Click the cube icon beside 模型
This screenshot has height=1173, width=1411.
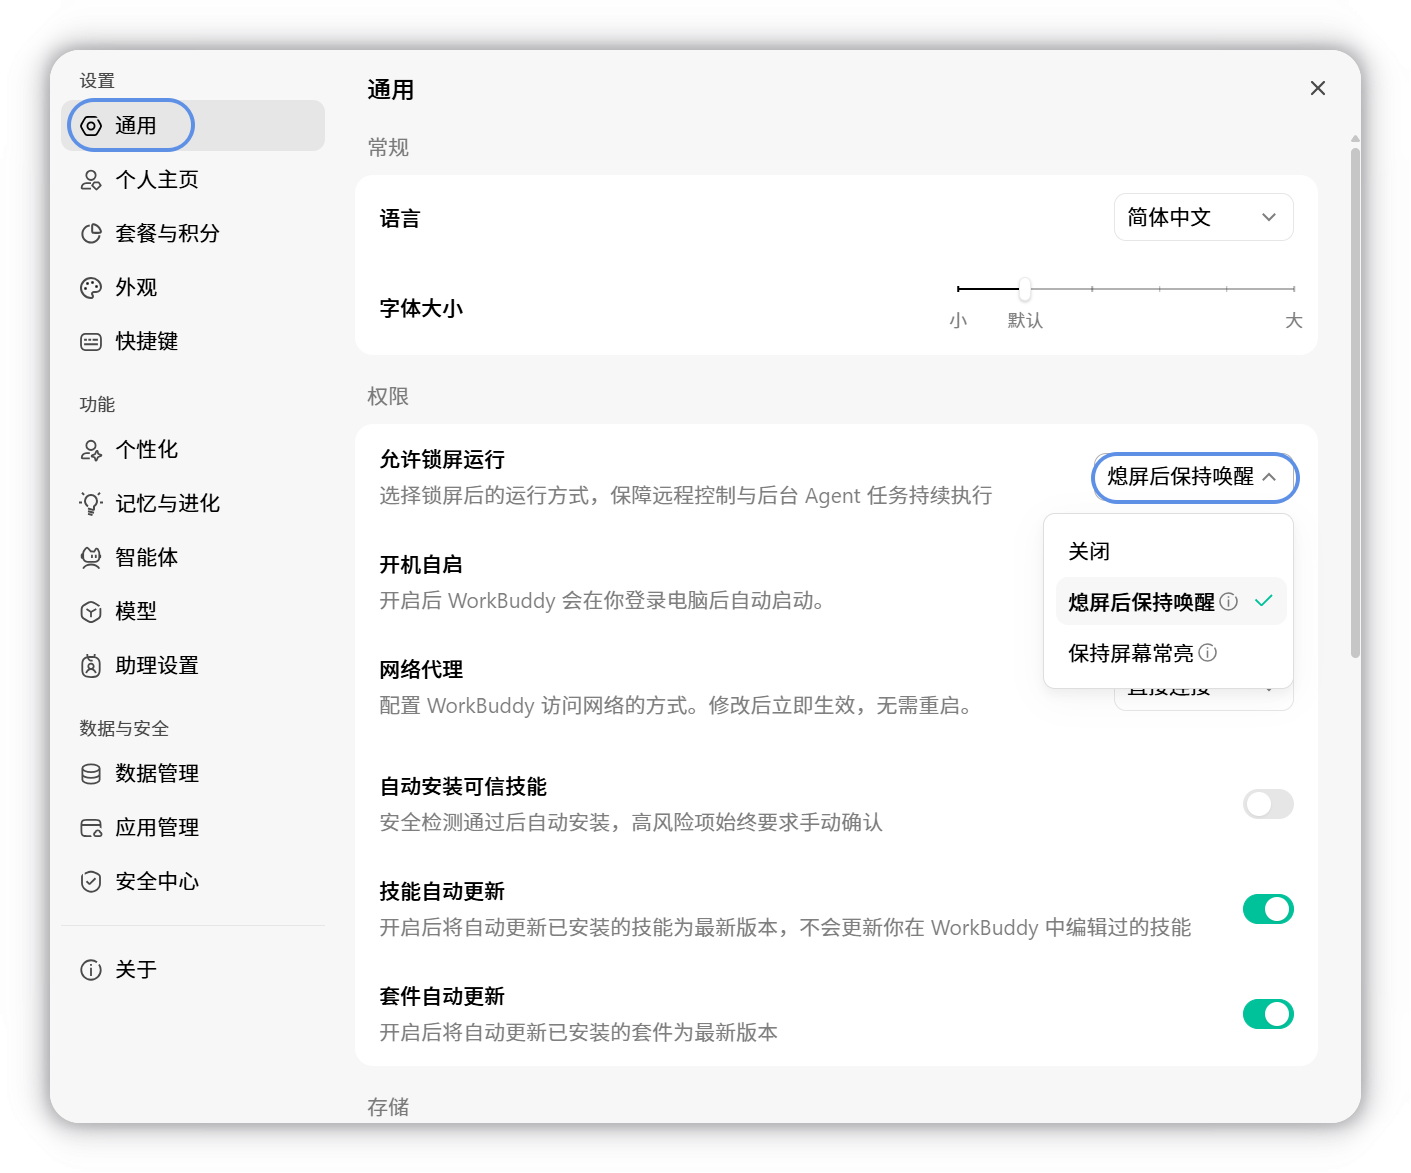pos(91,612)
